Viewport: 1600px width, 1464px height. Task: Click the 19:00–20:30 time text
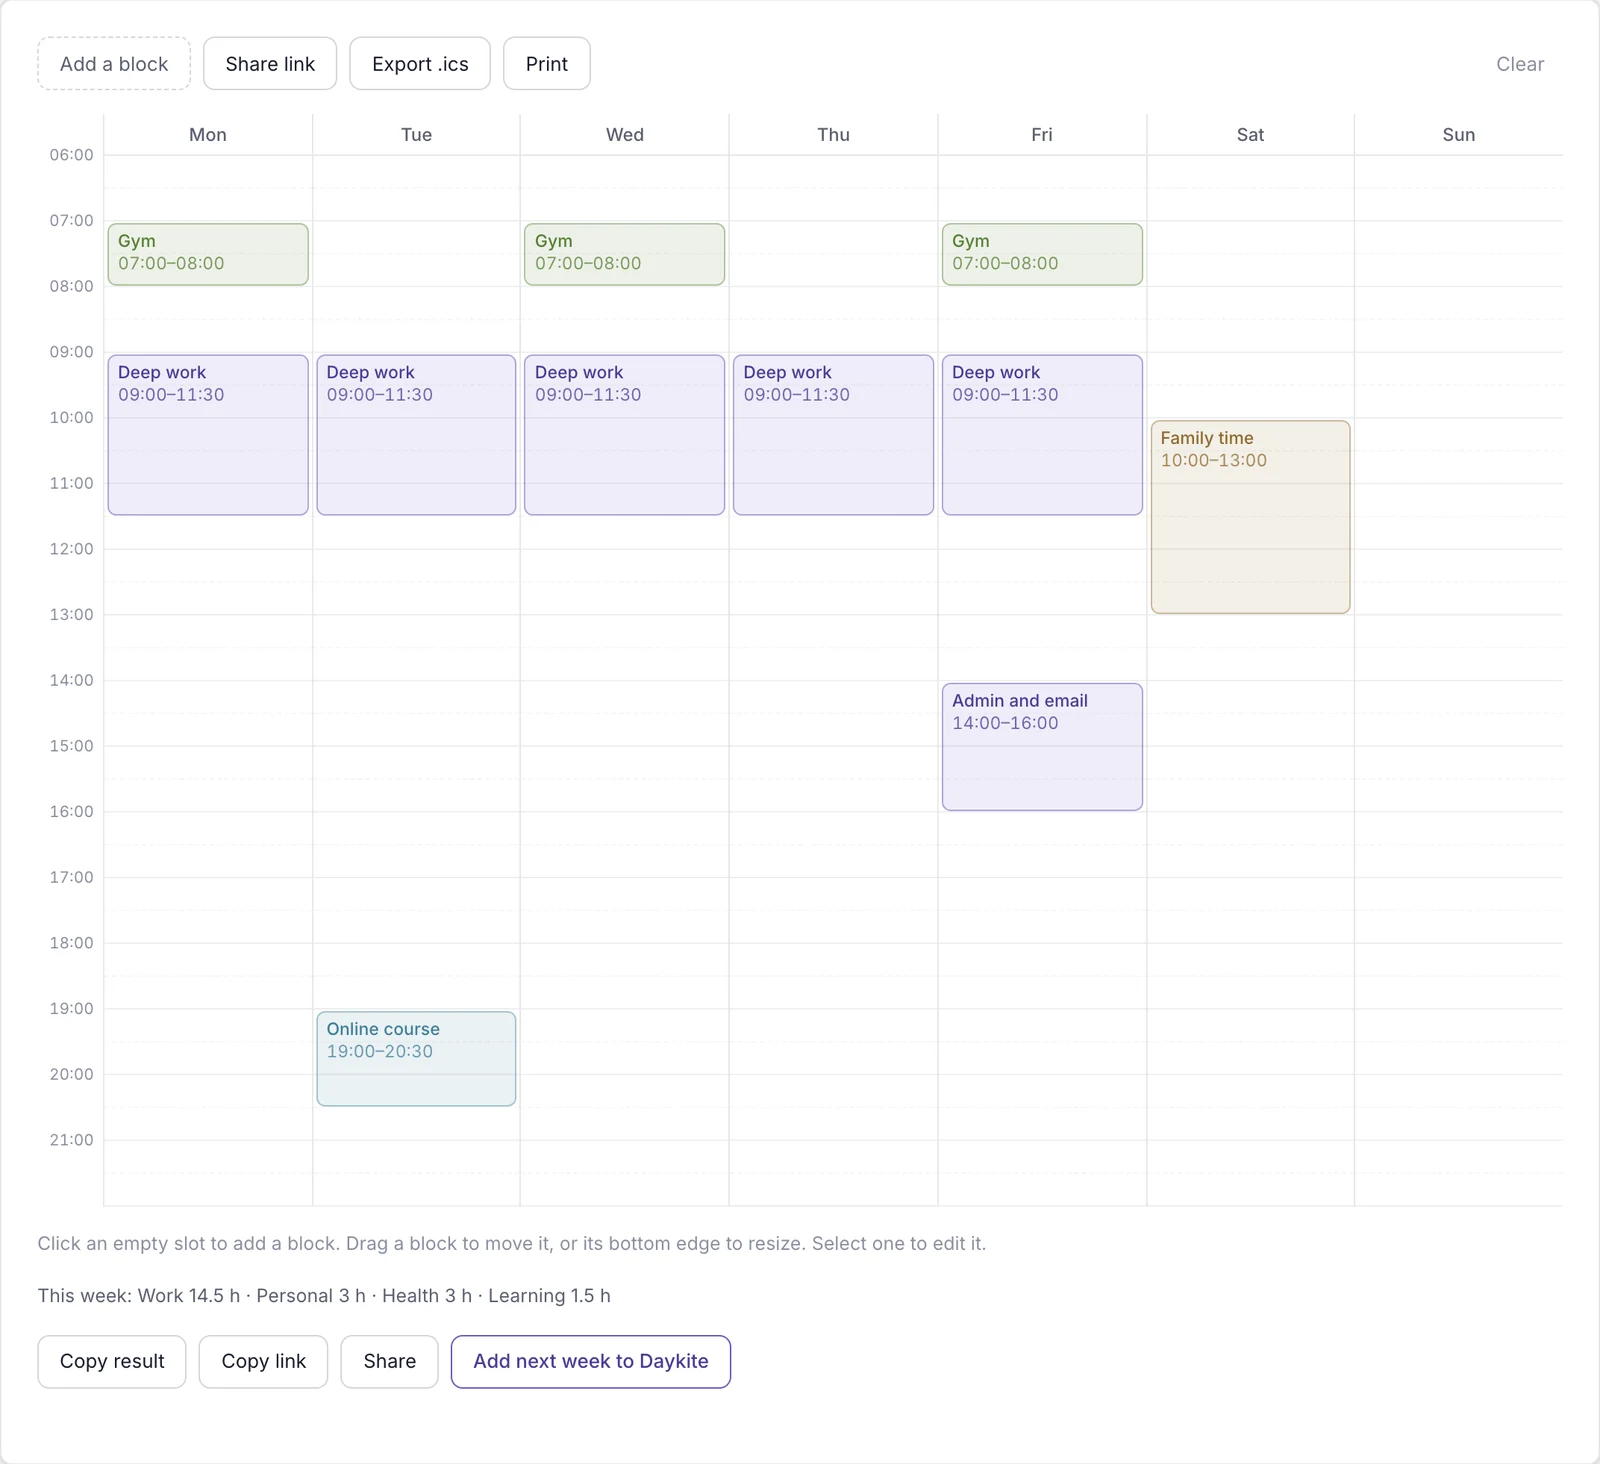[x=380, y=1052]
